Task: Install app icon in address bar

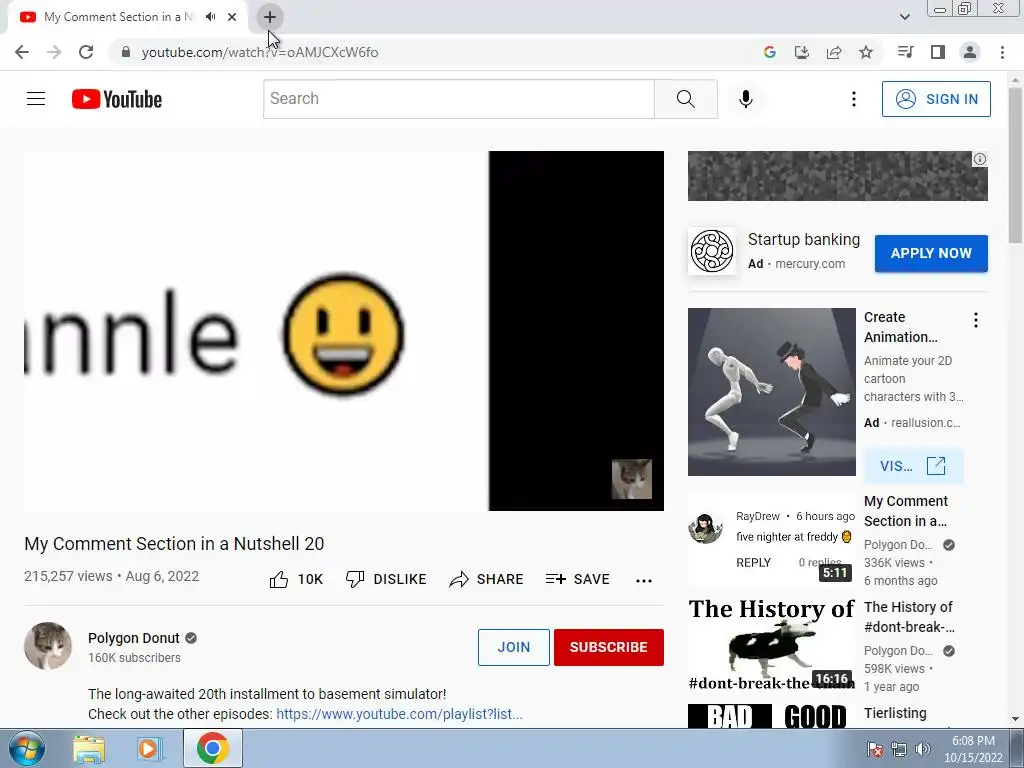Action: click(802, 52)
